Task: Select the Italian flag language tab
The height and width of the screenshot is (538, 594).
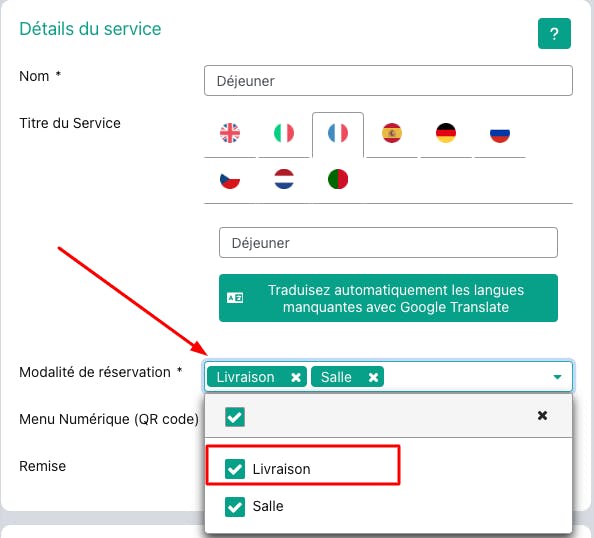Action: 284,133
